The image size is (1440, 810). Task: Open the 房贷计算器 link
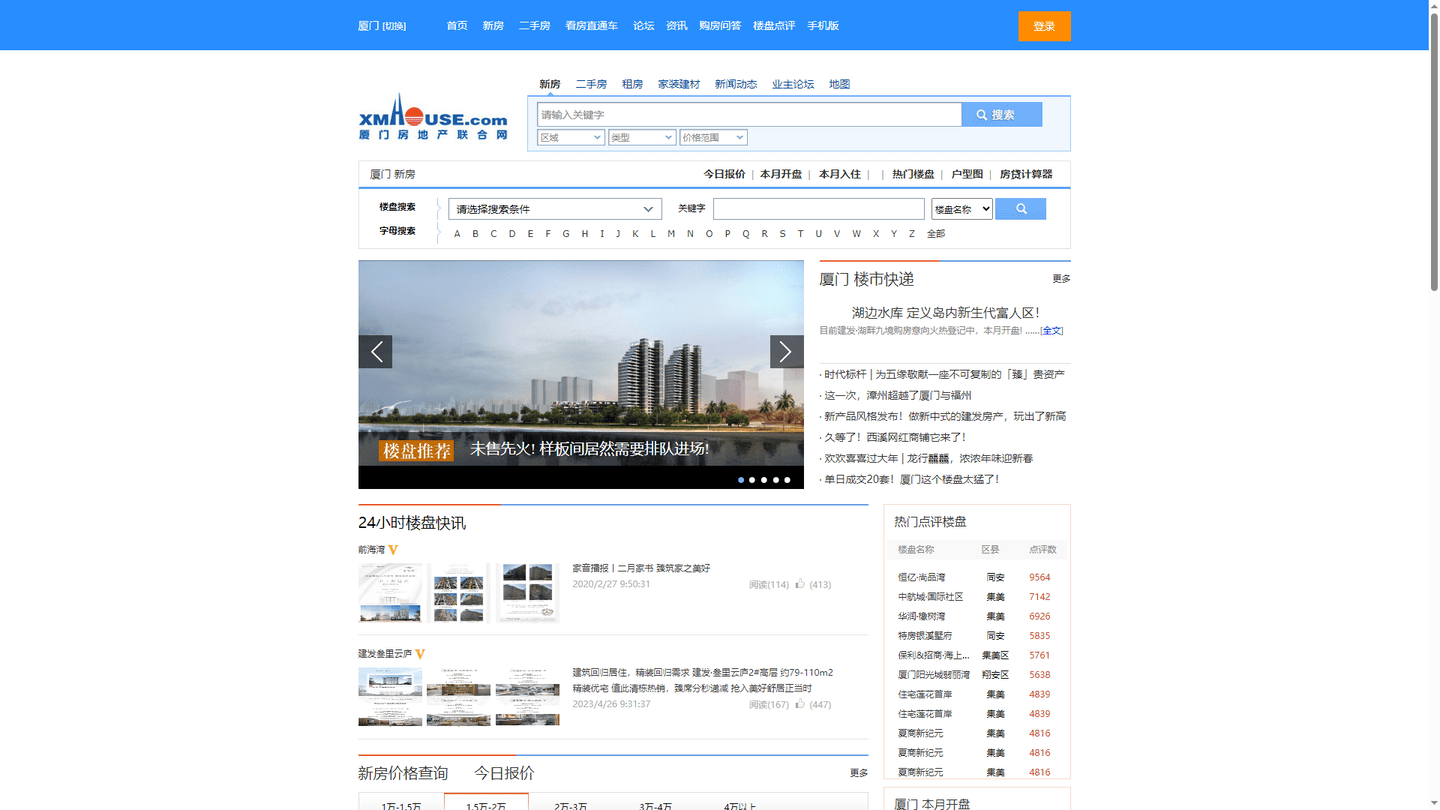coord(1026,174)
